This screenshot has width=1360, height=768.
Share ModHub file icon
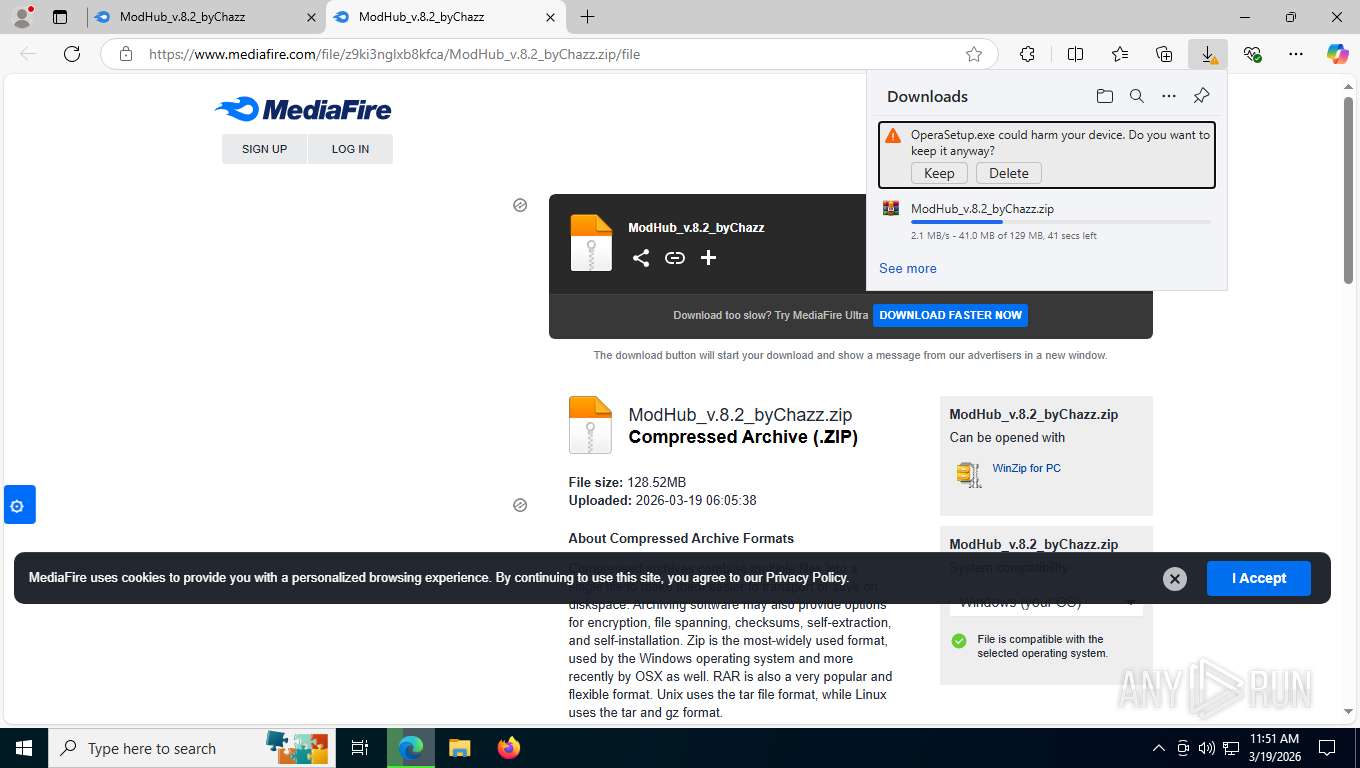(641, 258)
